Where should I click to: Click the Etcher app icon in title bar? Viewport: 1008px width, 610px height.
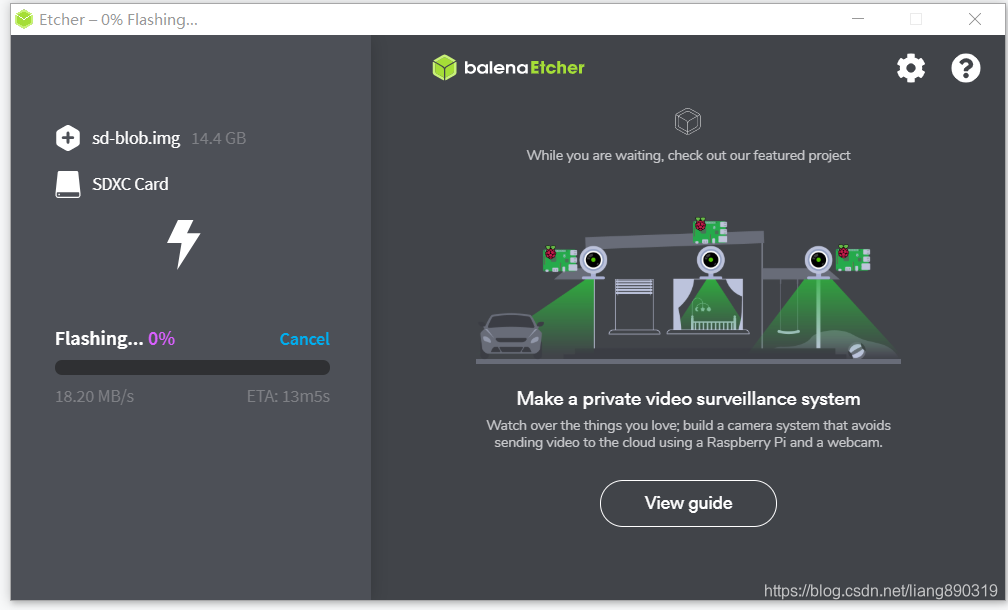[24, 19]
